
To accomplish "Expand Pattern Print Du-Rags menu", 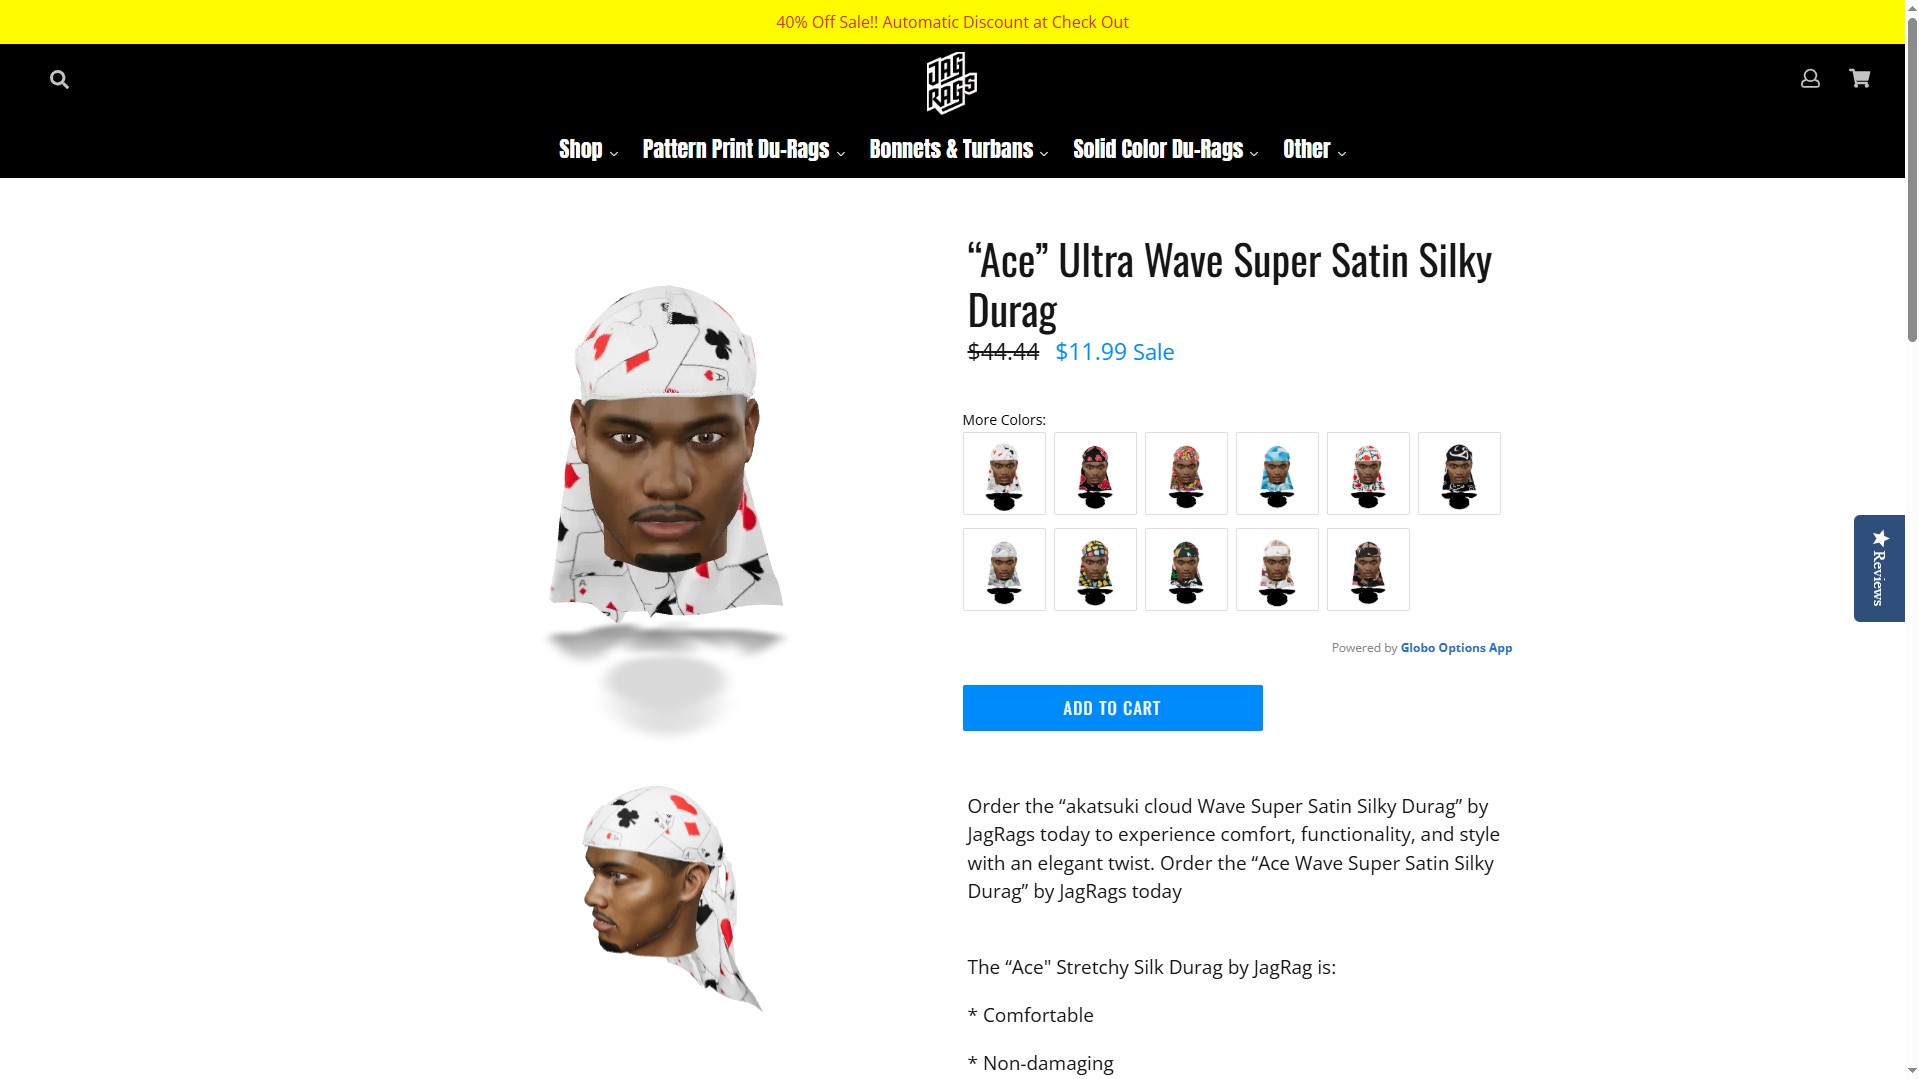I will [x=743, y=149].
